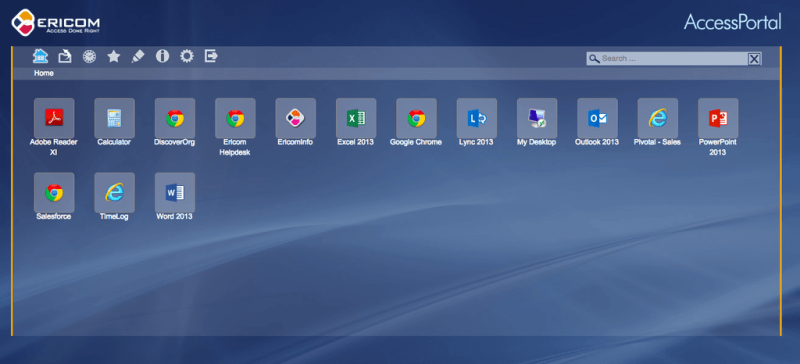The image size is (800, 364).
Task: Click the "Adobe Reader XI" label
Action: [54, 147]
